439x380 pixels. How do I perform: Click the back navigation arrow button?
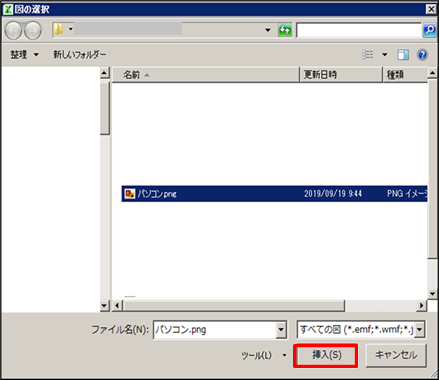tap(13, 31)
